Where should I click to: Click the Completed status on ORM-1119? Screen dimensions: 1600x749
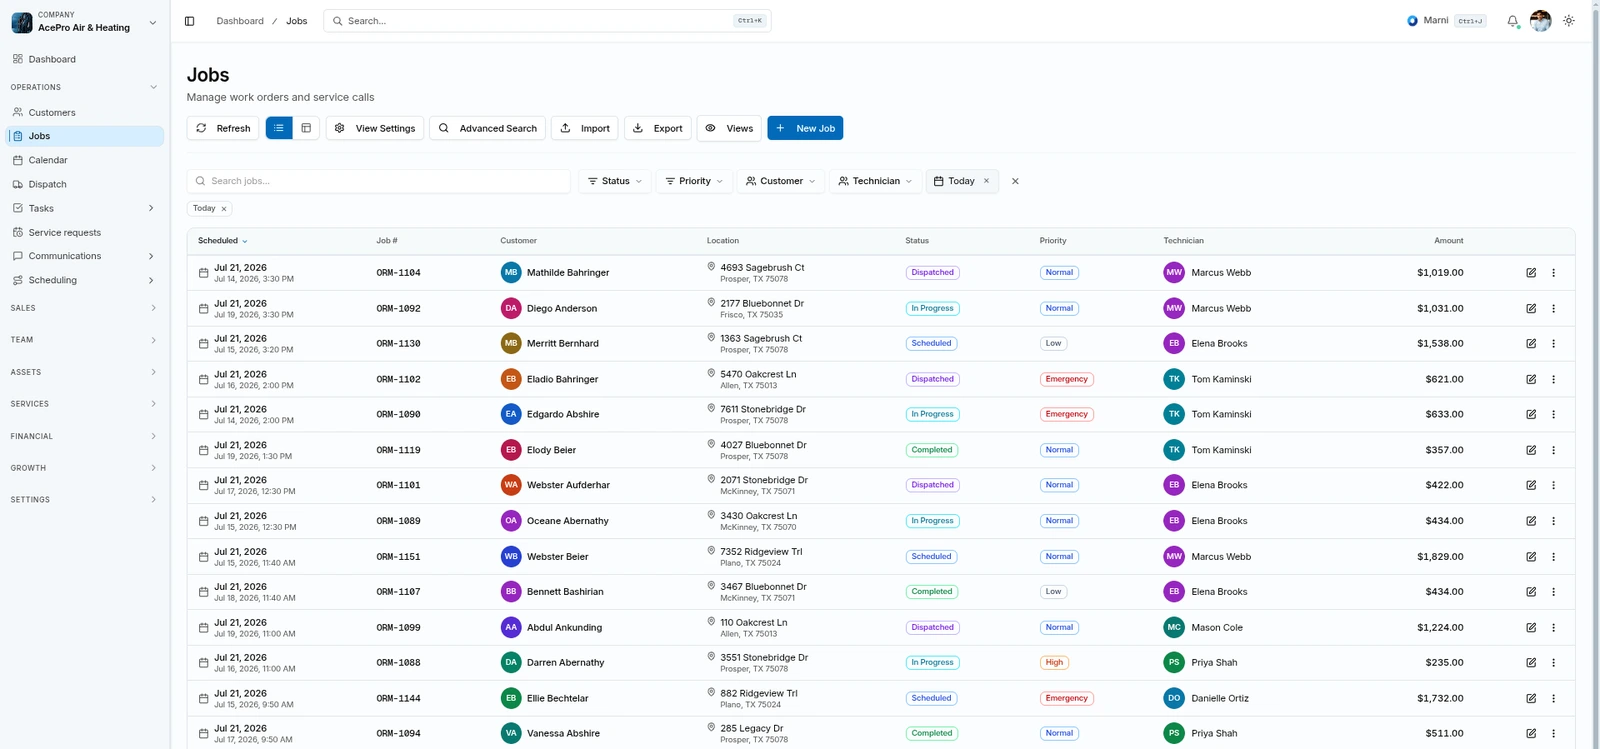point(932,451)
